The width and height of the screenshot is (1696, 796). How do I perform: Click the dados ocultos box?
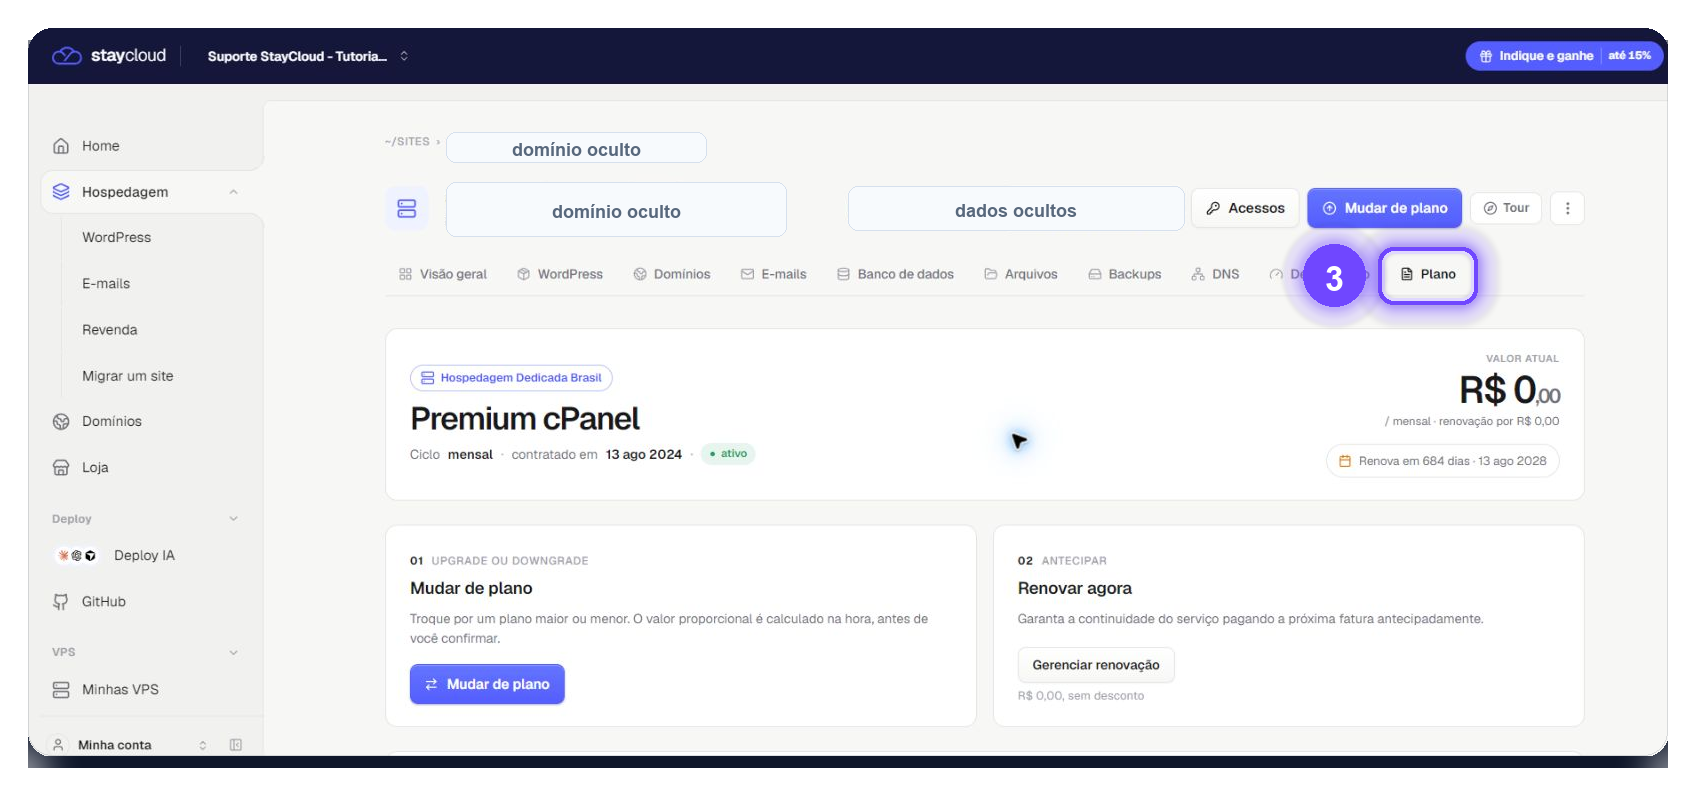point(1016,209)
